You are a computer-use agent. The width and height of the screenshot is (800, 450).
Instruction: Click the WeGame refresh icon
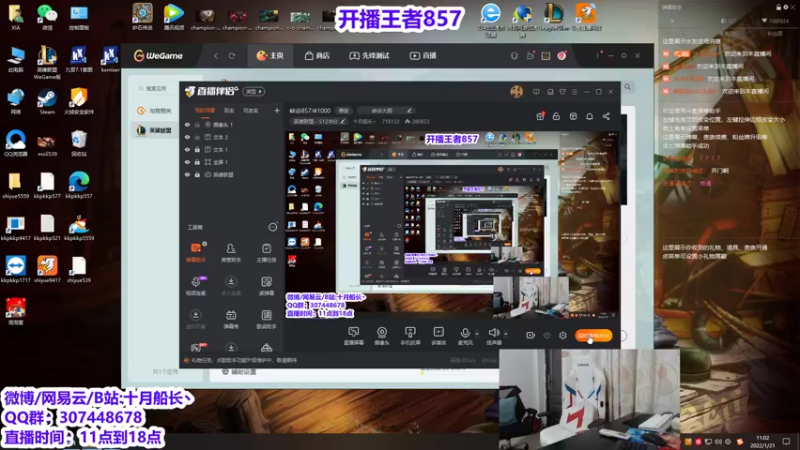[232, 56]
